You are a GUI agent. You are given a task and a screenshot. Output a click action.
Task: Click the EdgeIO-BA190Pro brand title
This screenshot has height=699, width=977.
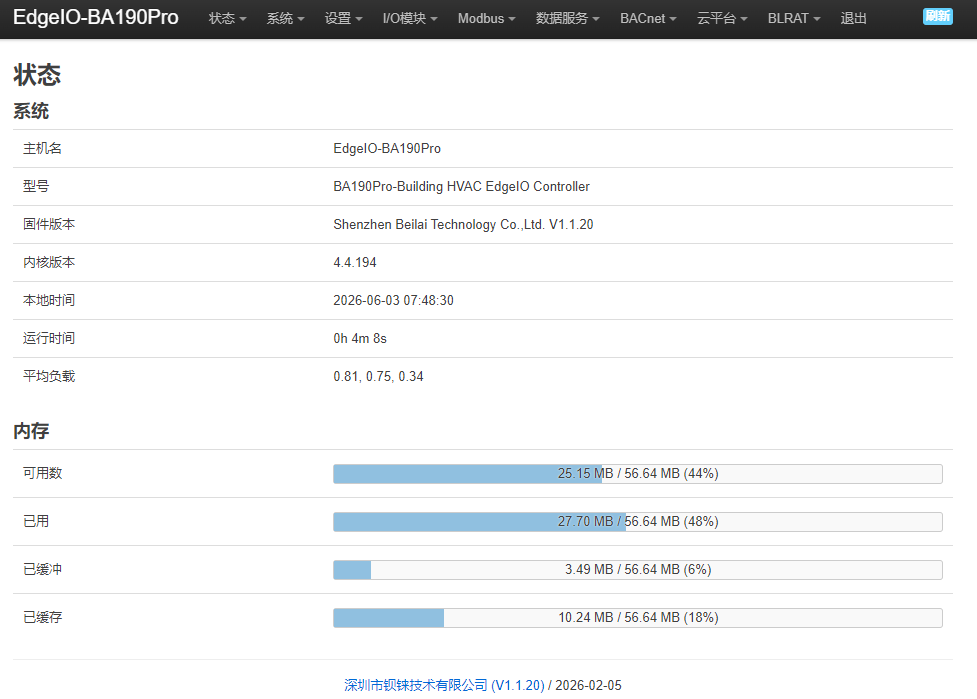pyautogui.click(x=96, y=17)
